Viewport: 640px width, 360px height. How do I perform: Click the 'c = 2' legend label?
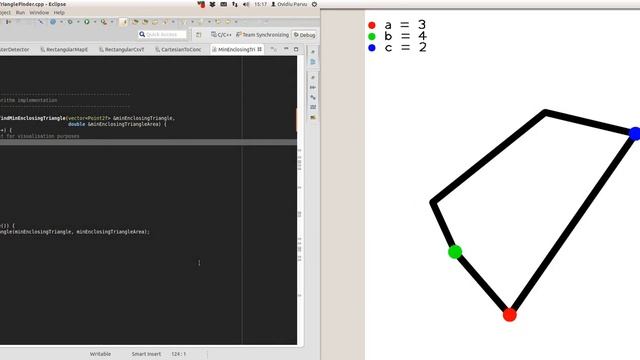[405, 48]
